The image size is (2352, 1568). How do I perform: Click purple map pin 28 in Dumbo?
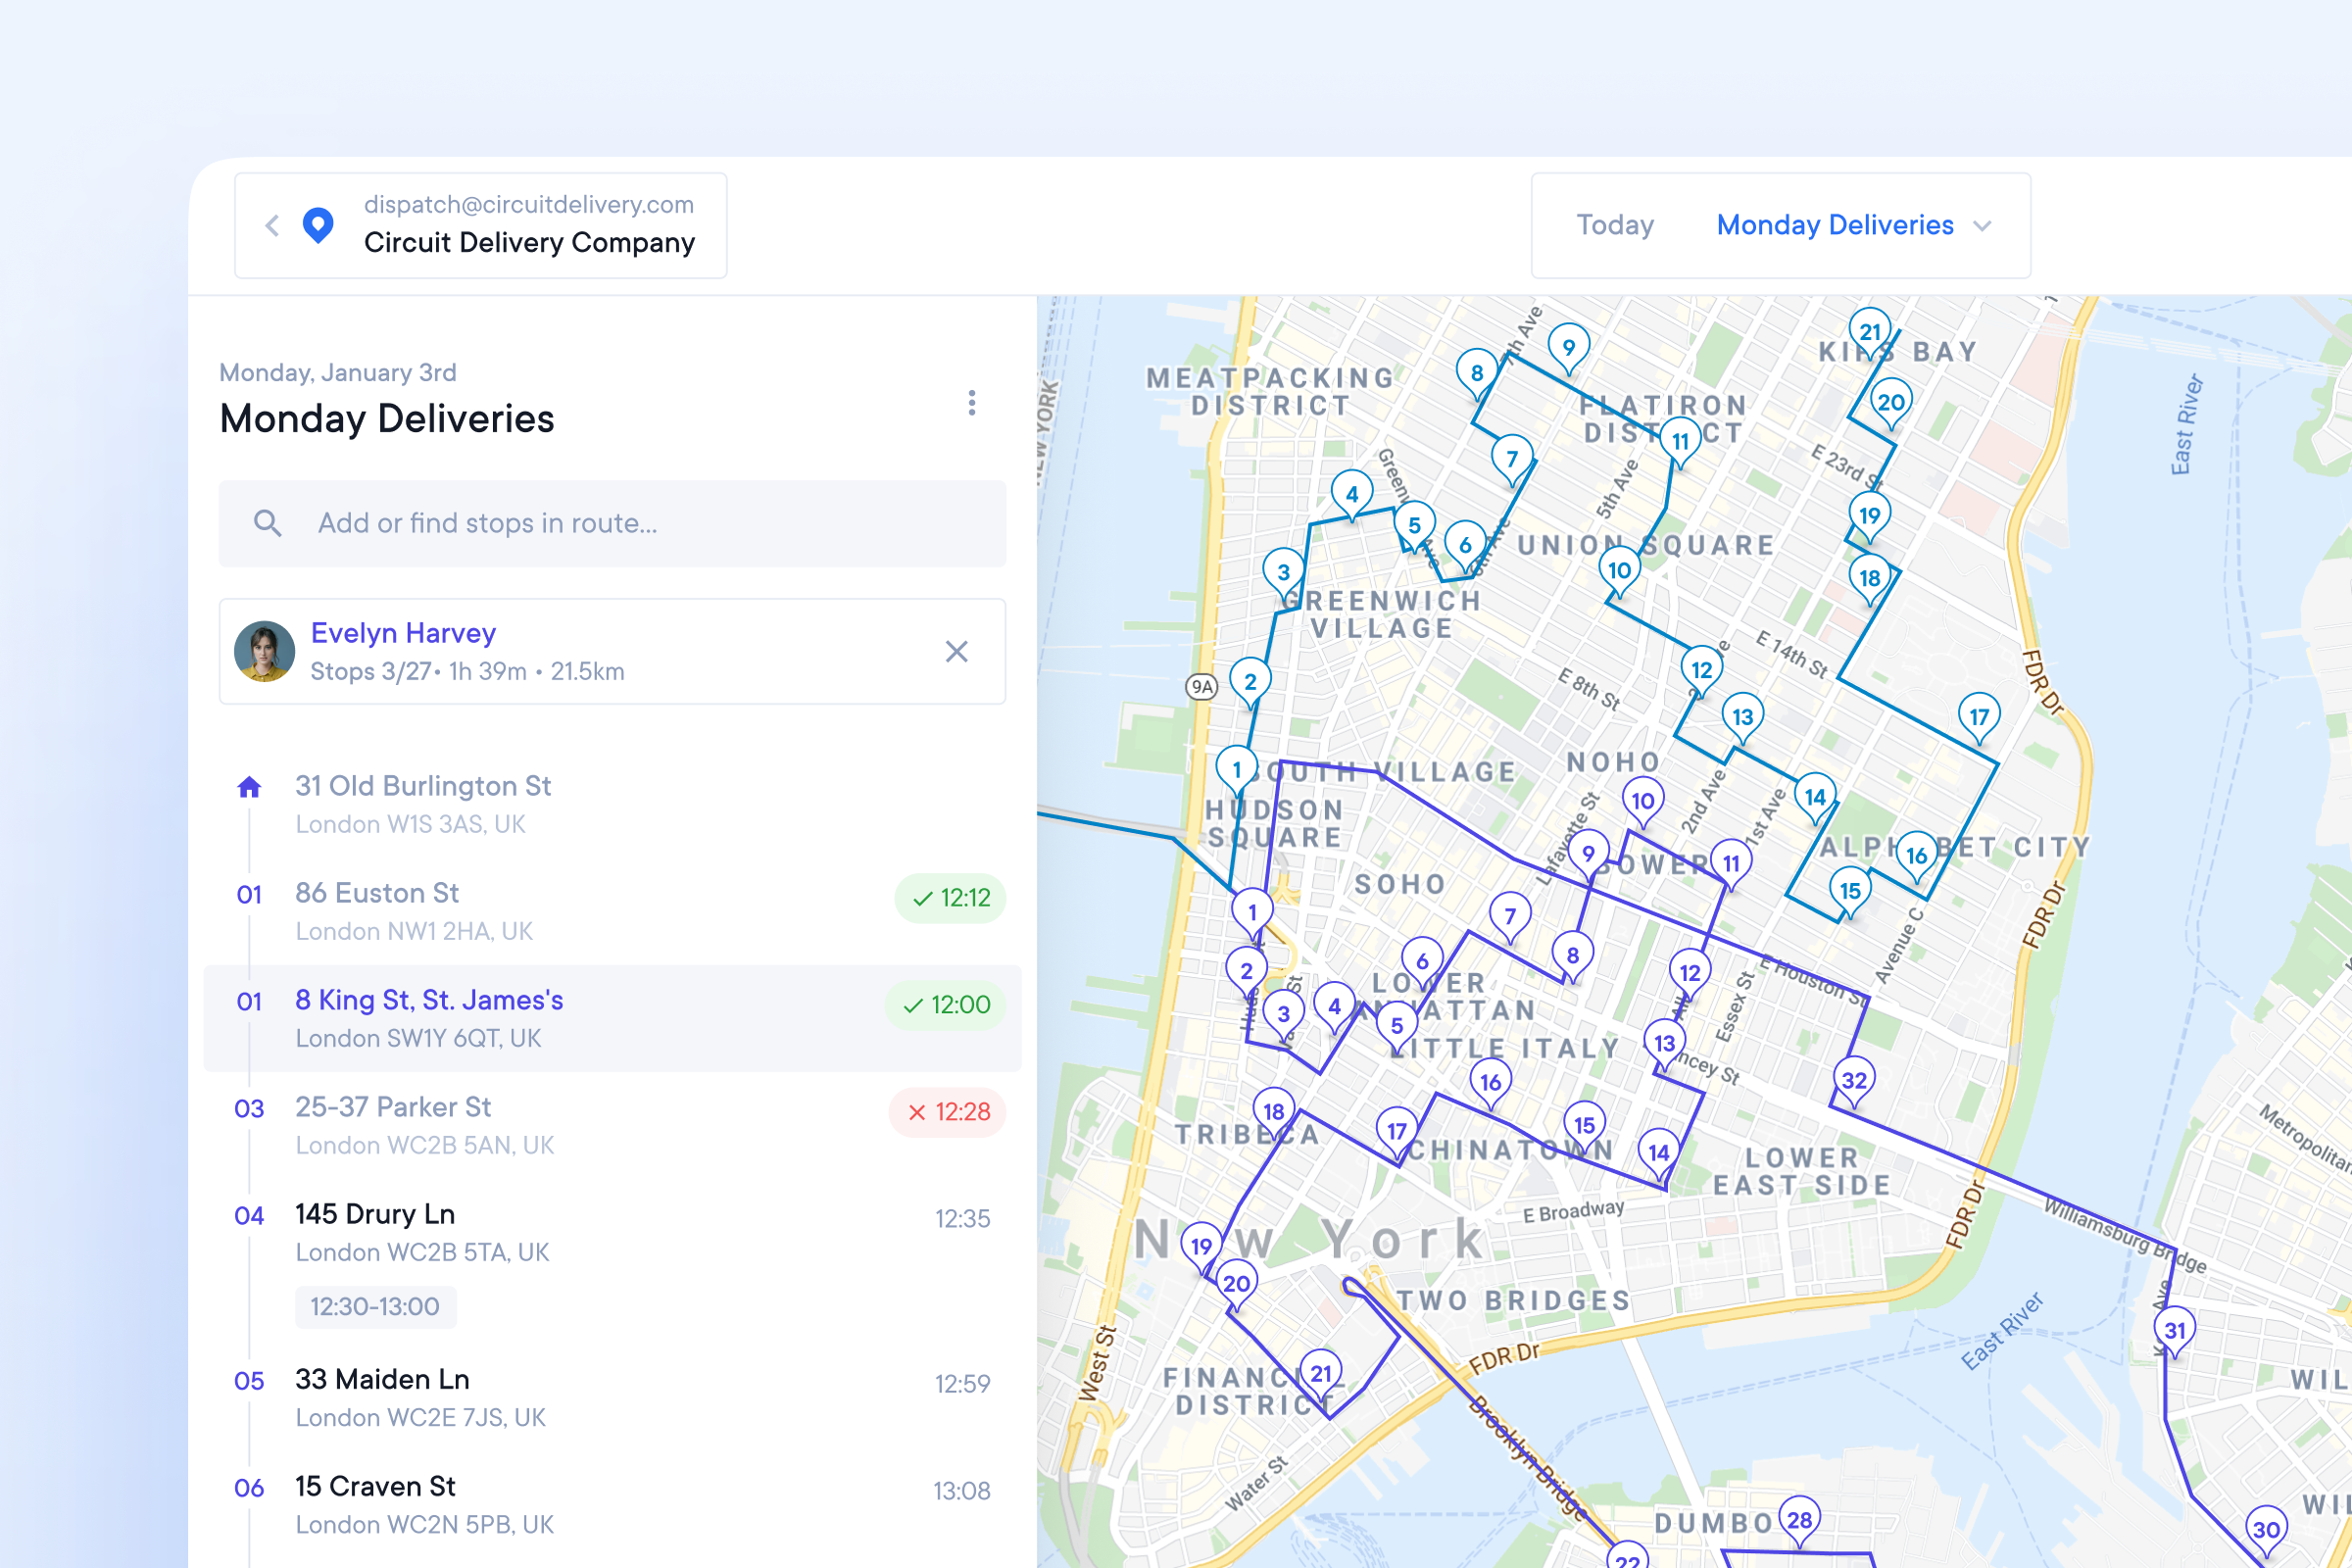coord(1799,1520)
